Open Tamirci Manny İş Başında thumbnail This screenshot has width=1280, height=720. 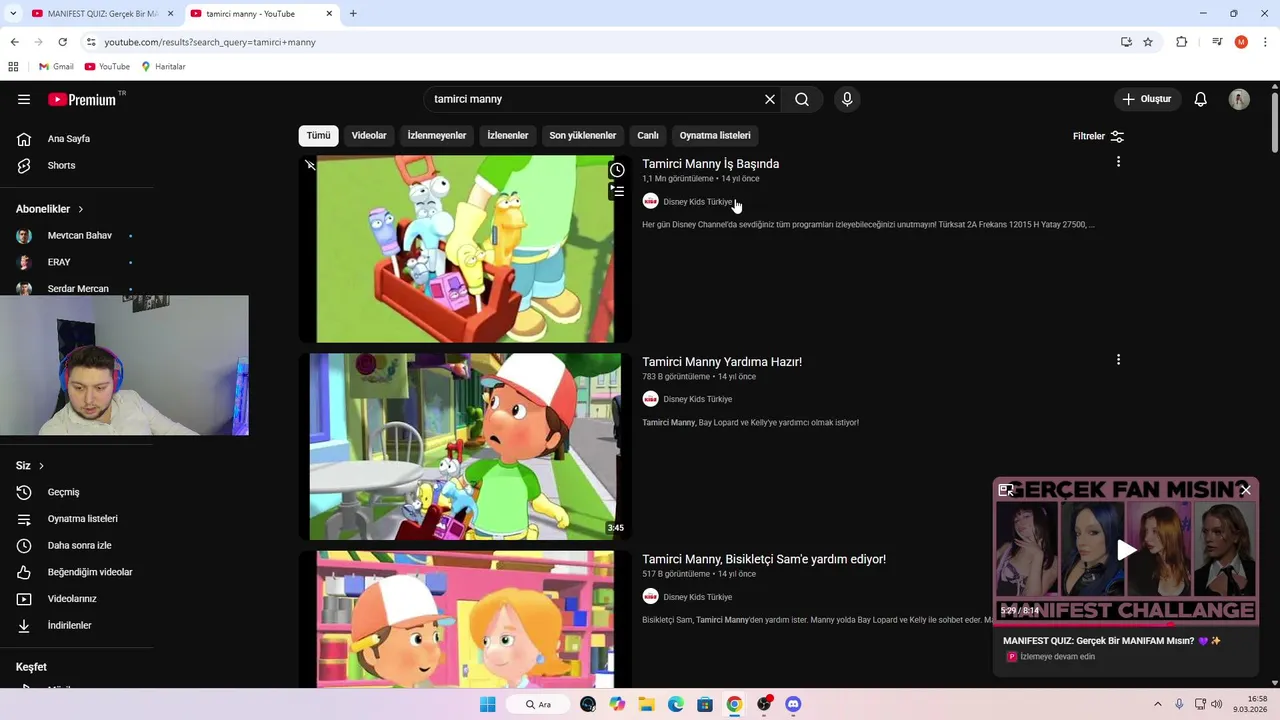pos(465,249)
